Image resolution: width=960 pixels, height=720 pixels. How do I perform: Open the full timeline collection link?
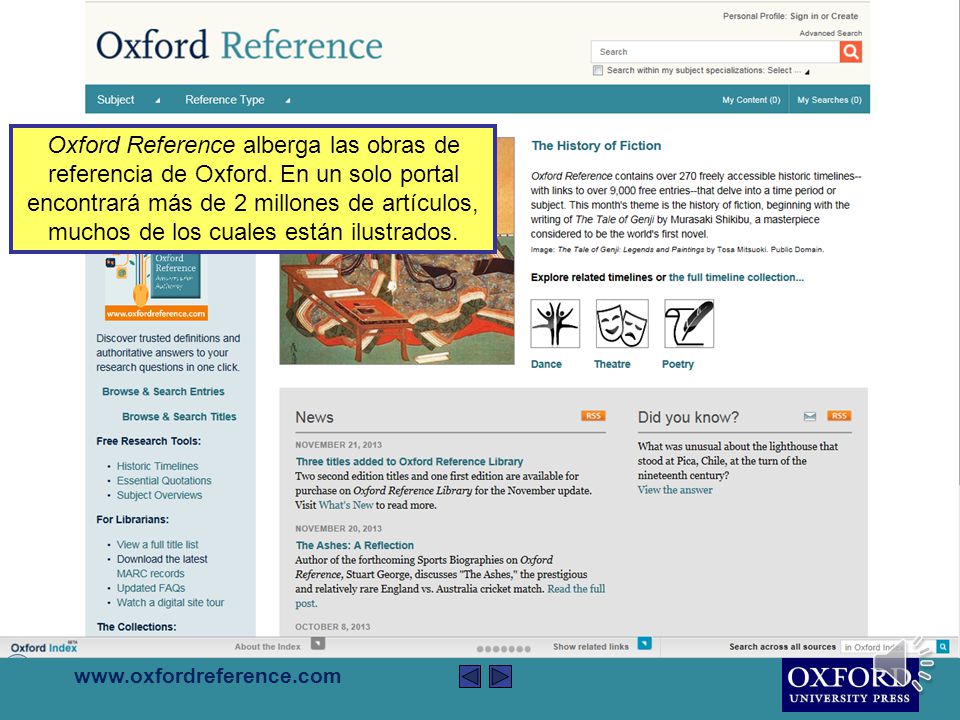[736, 277]
